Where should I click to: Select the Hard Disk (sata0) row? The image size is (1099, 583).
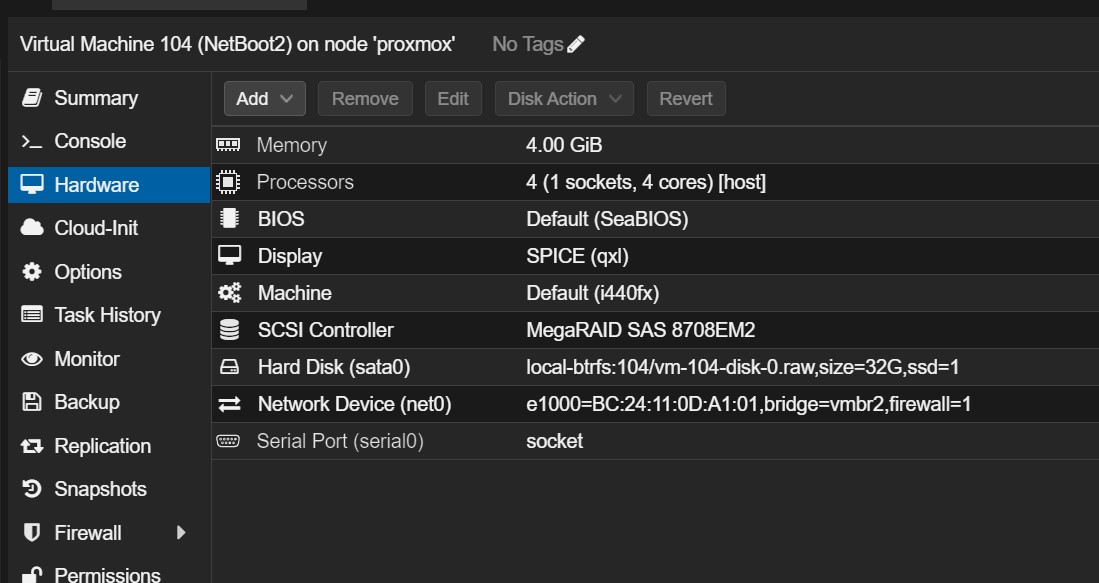coord(655,367)
